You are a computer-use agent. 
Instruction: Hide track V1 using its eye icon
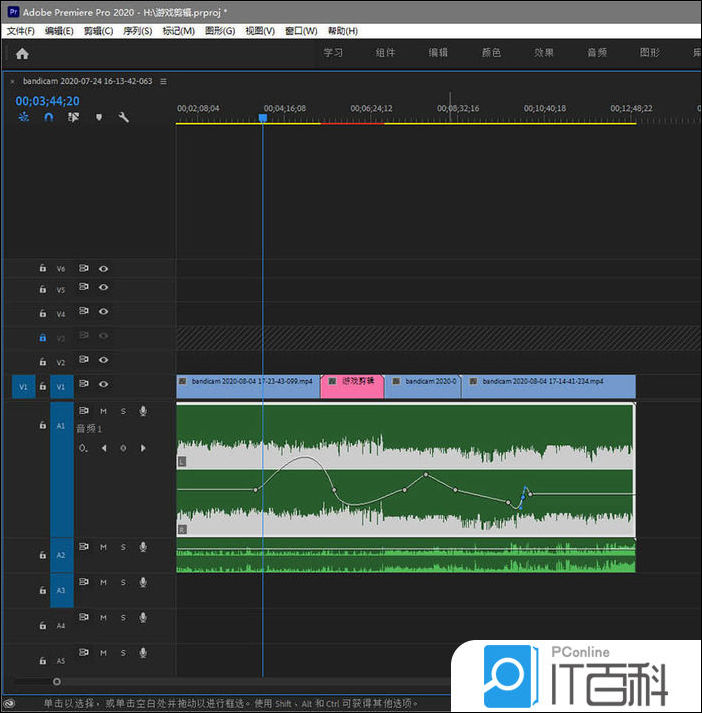pos(103,385)
